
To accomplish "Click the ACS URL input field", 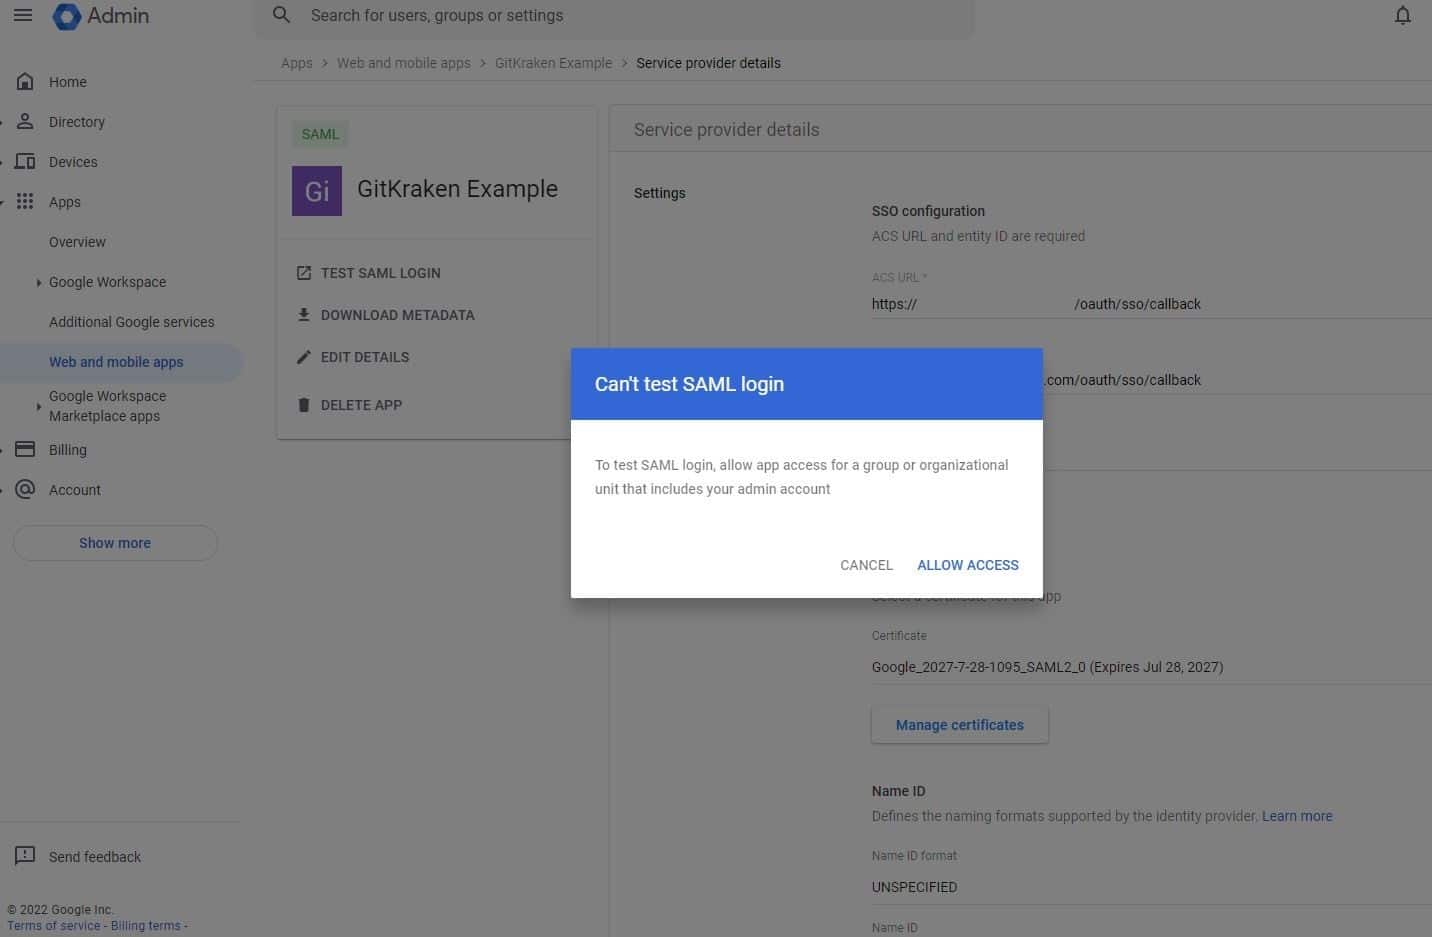I will pyautogui.click(x=1151, y=304).
